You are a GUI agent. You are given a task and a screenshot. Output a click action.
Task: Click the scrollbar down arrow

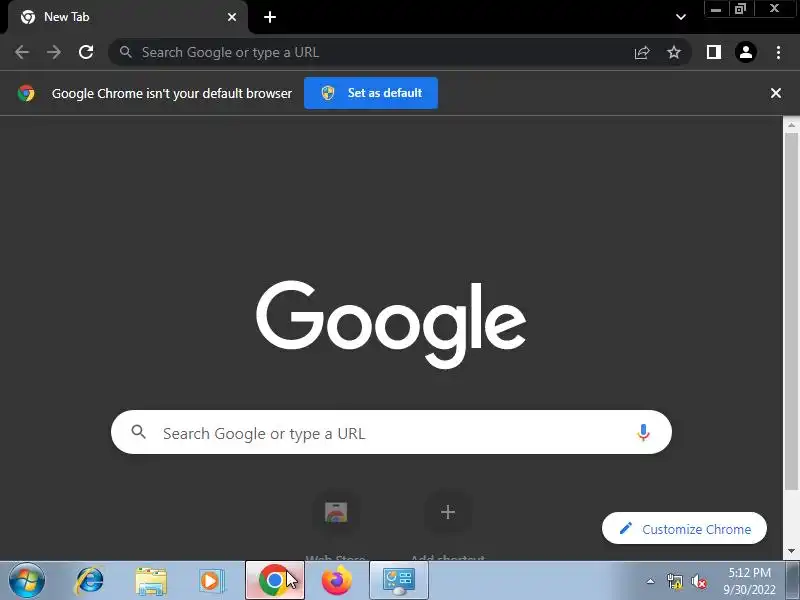[x=791, y=551]
